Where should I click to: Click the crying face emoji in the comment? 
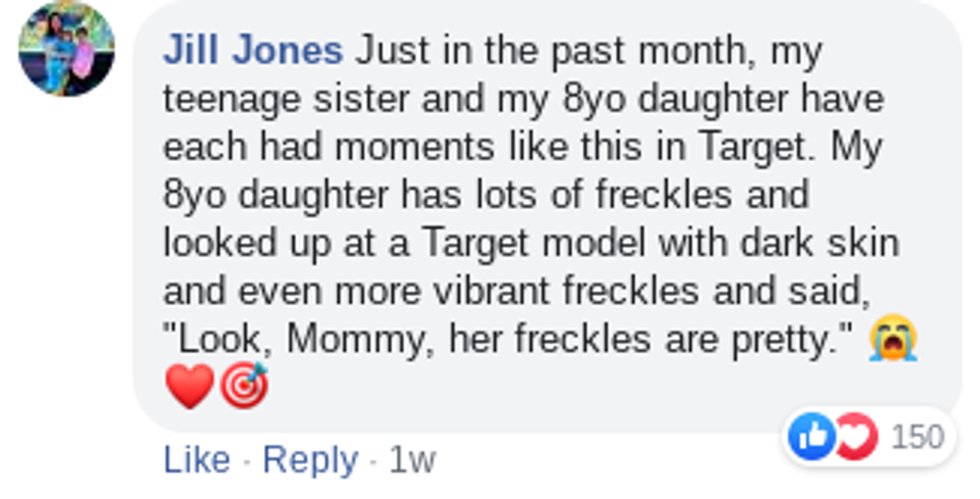click(x=893, y=340)
